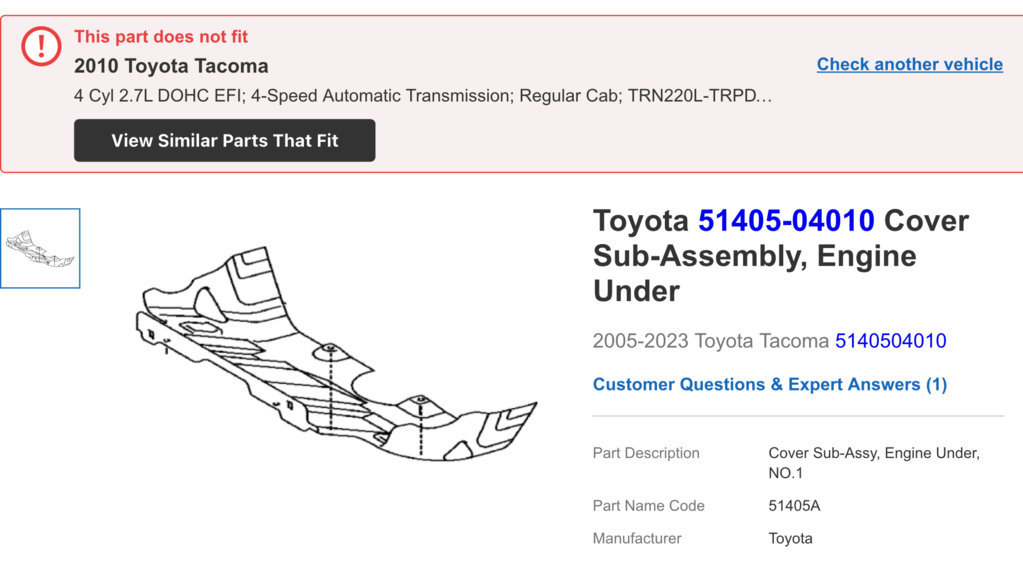Open the large part diagram image
Image resolution: width=1023 pixels, height=582 pixels.
[x=336, y=353]
